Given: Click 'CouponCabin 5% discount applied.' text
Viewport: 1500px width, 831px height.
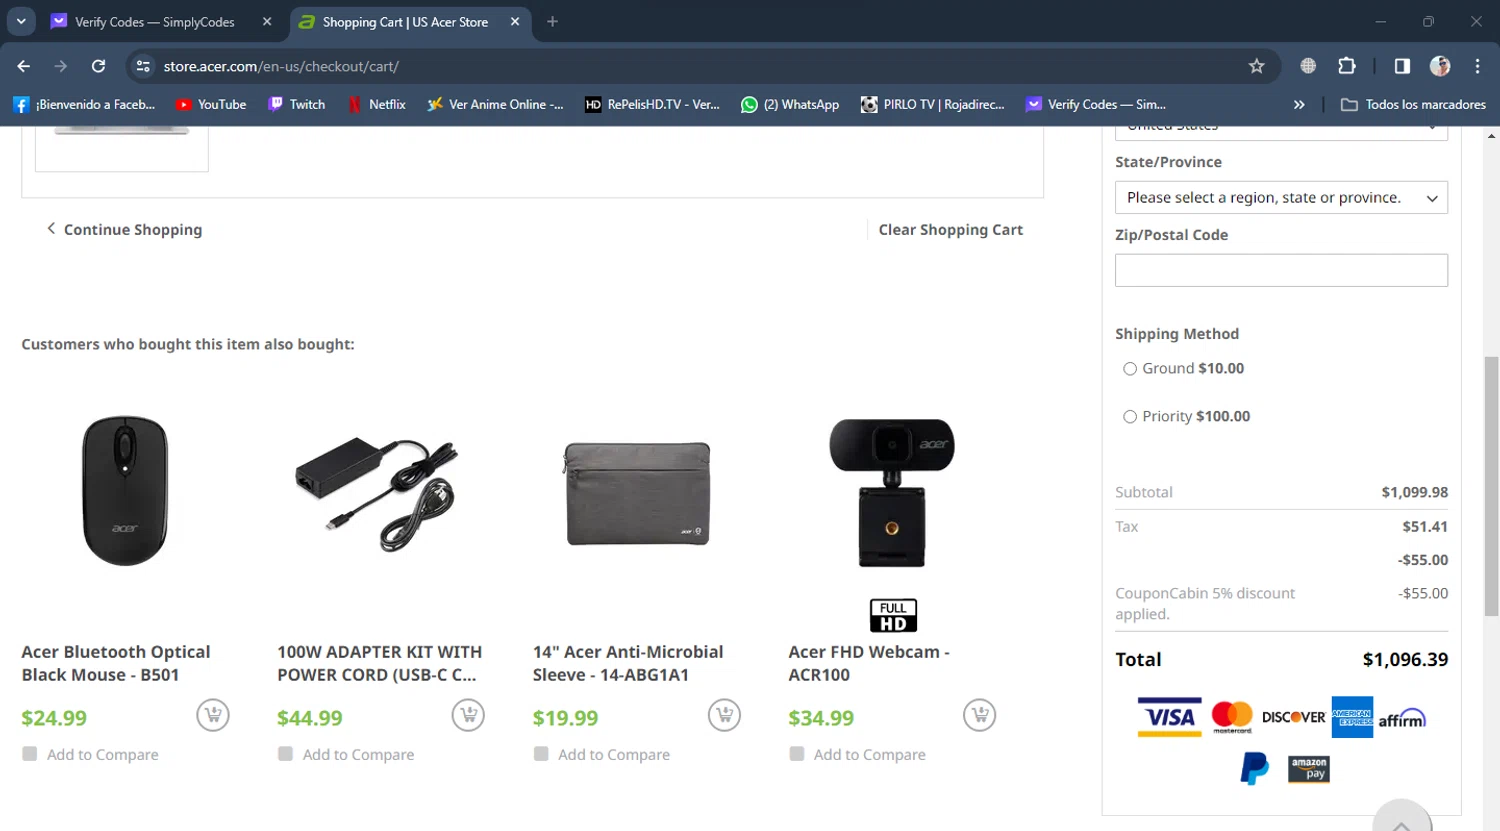Looking at the screenshot, I should click(1205, 603).
